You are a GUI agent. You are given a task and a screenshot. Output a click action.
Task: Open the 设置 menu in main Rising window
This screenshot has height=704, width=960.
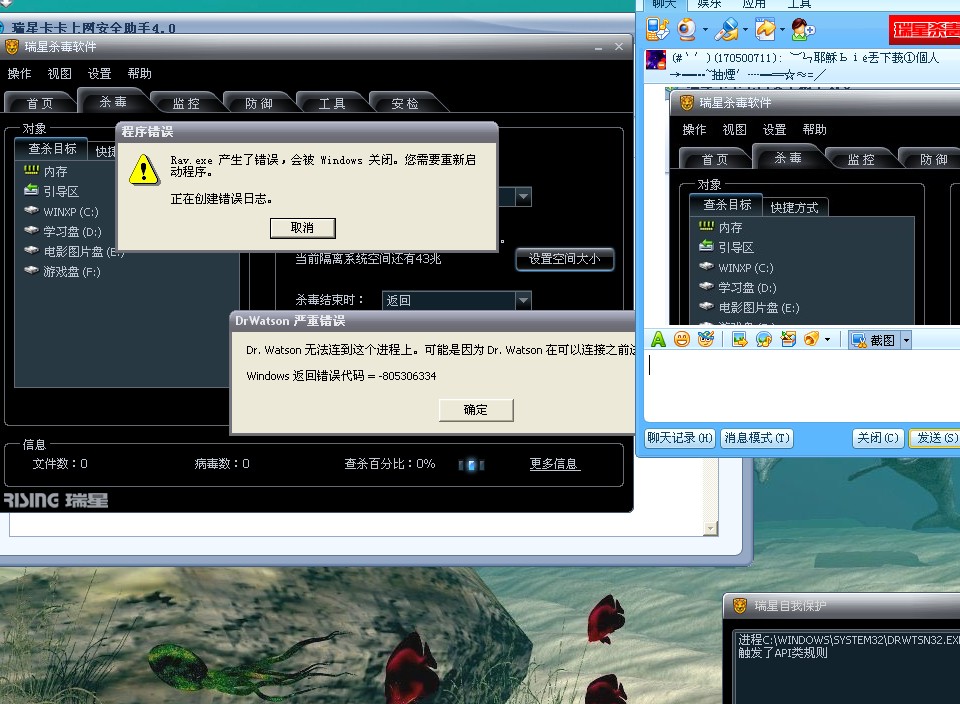coord(99,73)
